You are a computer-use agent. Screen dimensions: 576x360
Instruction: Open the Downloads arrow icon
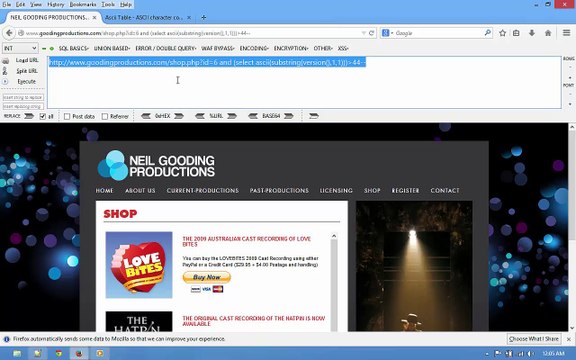pos(532,33)
